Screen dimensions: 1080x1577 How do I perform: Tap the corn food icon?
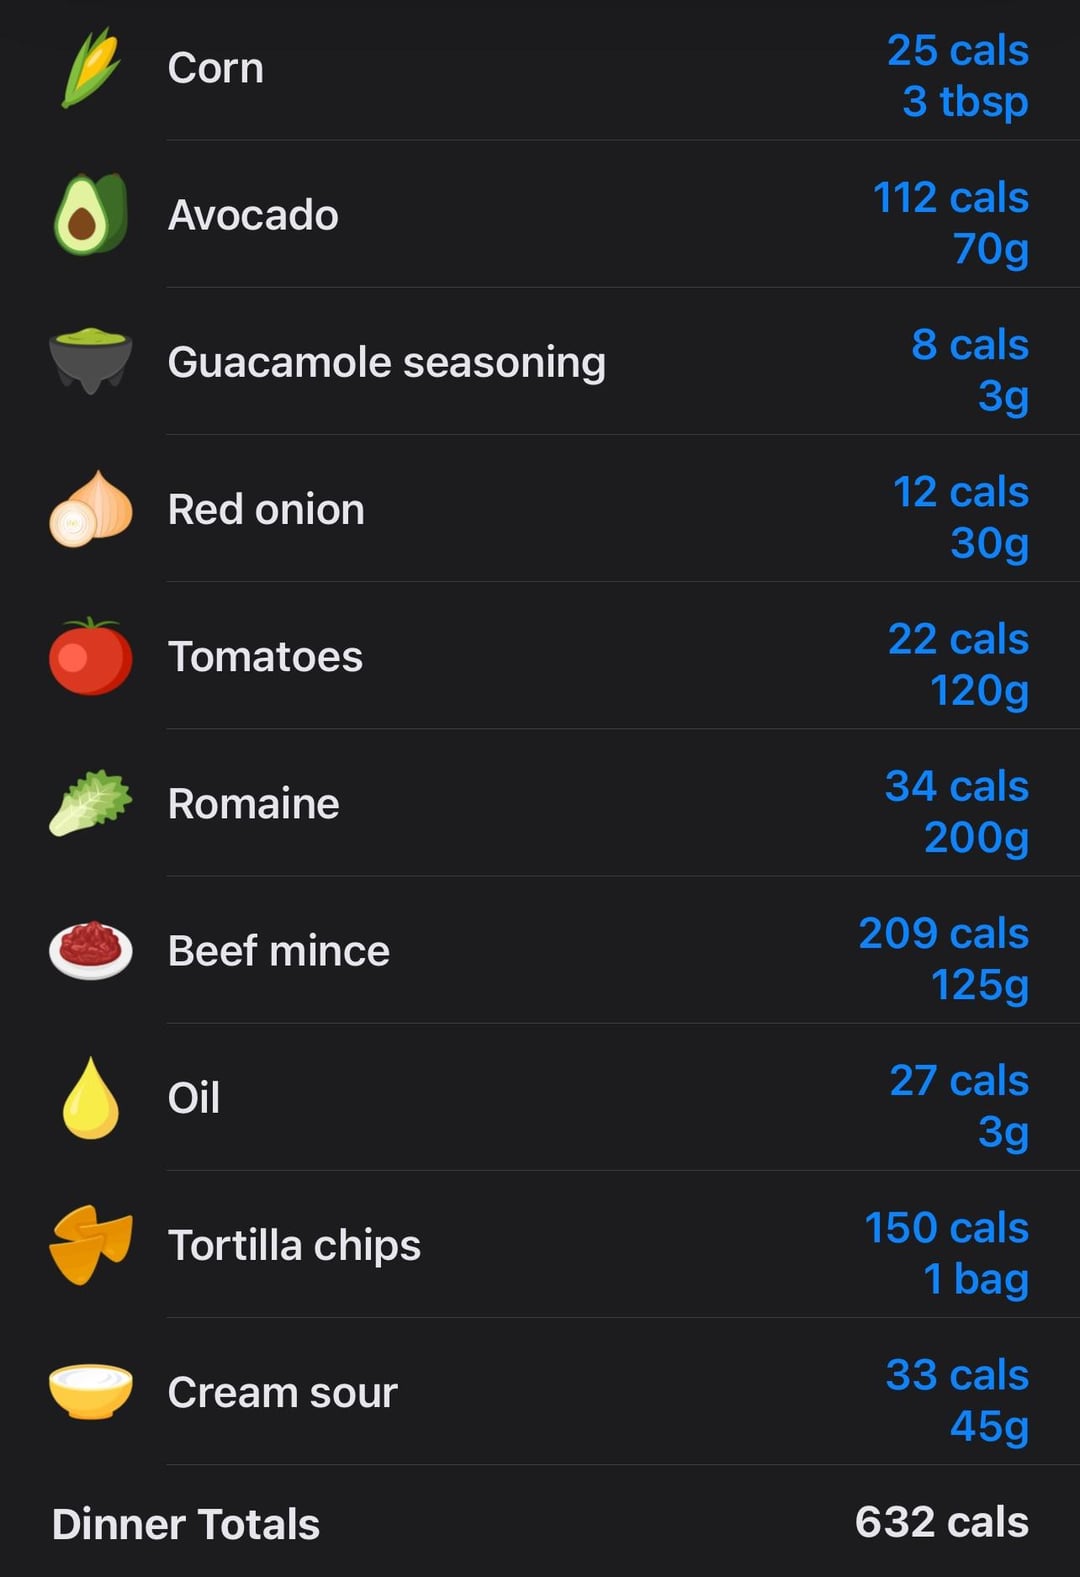[90, 68]
